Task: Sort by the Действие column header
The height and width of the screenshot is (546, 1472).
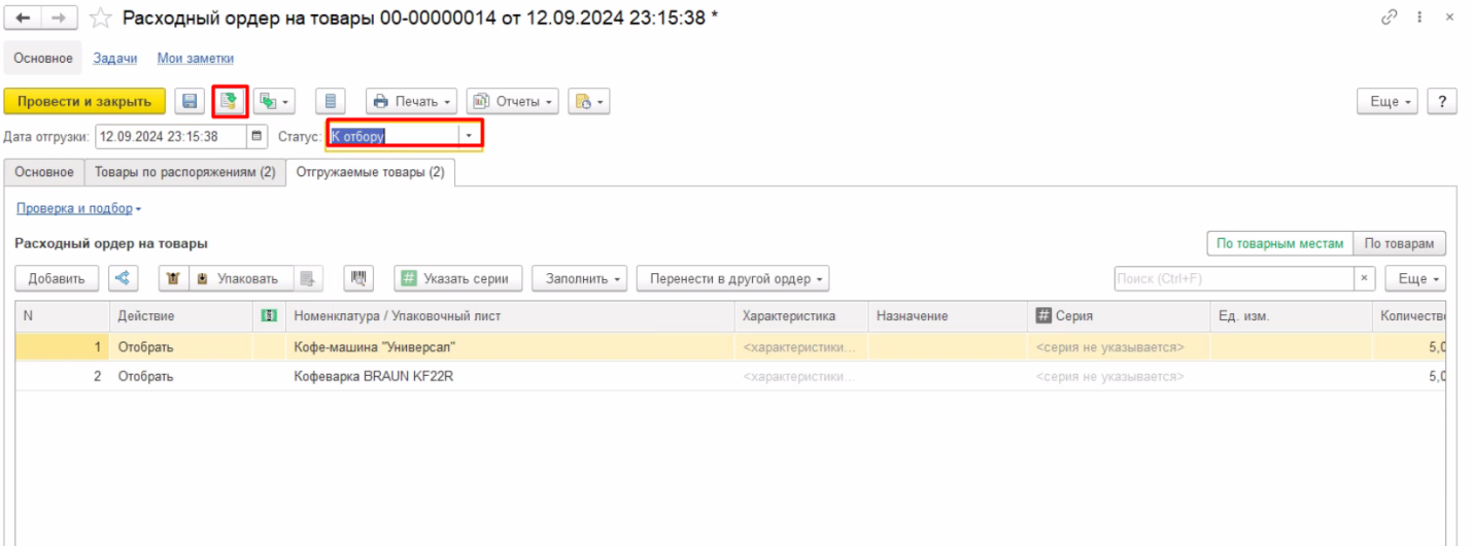Action: (x=181, y=316)
